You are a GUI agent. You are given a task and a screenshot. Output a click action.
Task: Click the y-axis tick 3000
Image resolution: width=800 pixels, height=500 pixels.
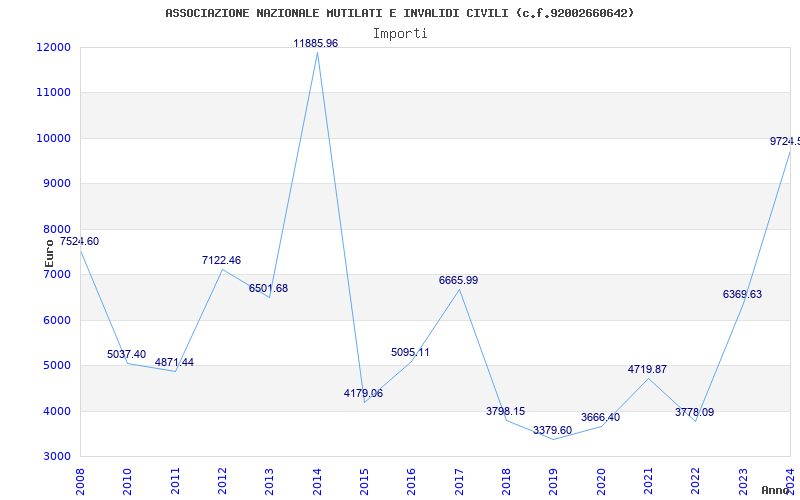click(56, 456)
